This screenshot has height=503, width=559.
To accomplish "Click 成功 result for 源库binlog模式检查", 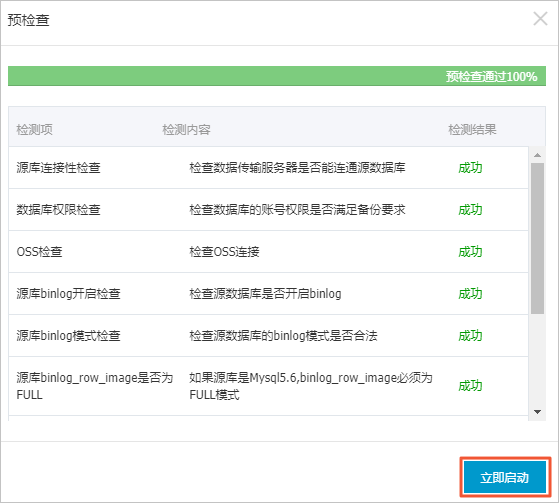I will [470, 336].
